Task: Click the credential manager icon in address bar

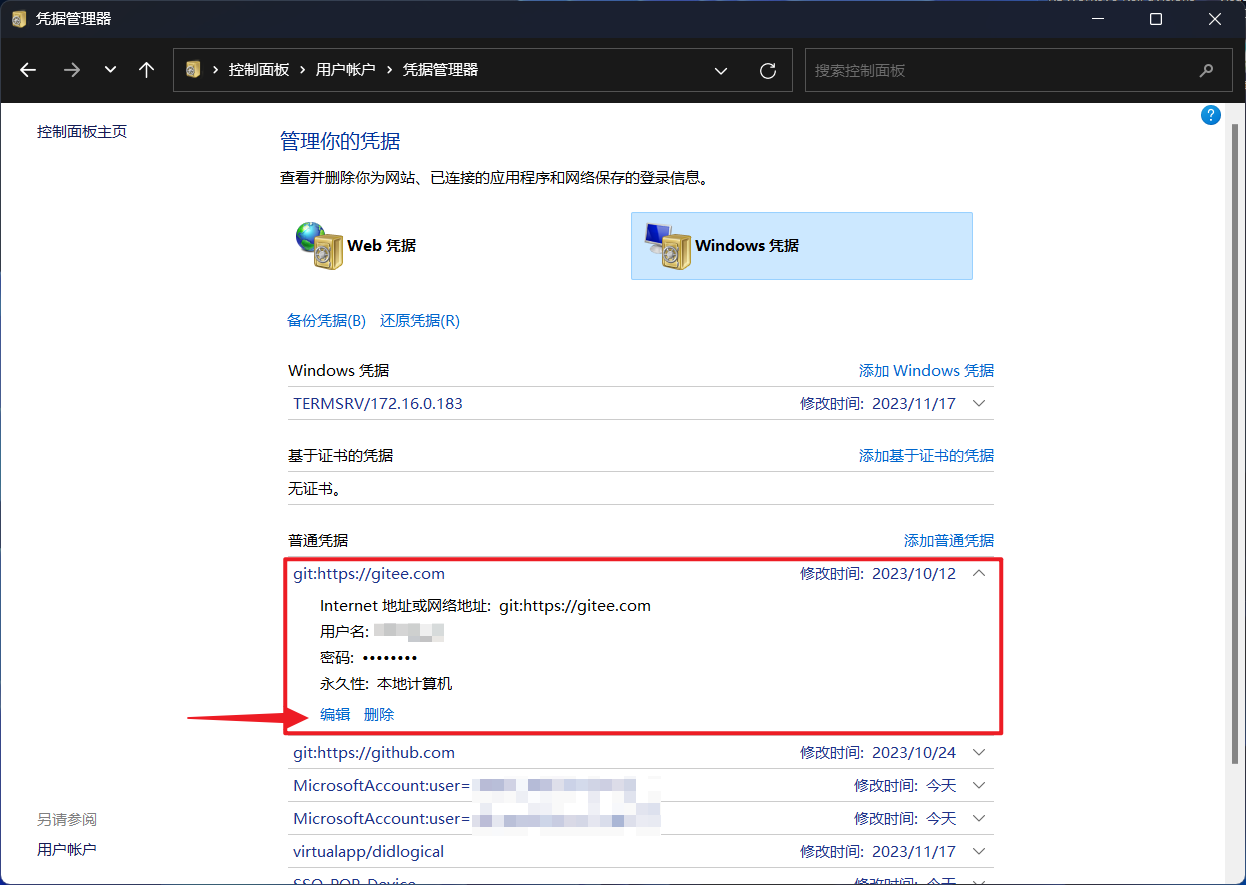Action: (x=194, y=70)
